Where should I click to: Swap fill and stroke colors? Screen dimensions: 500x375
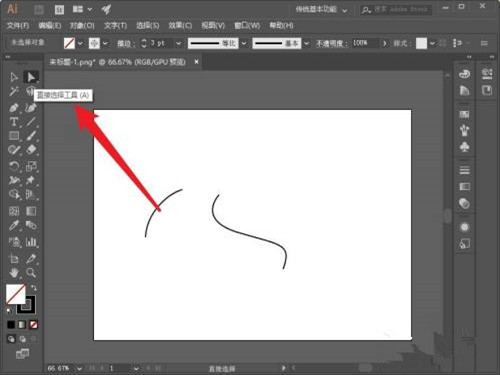[x=34, y=287]
